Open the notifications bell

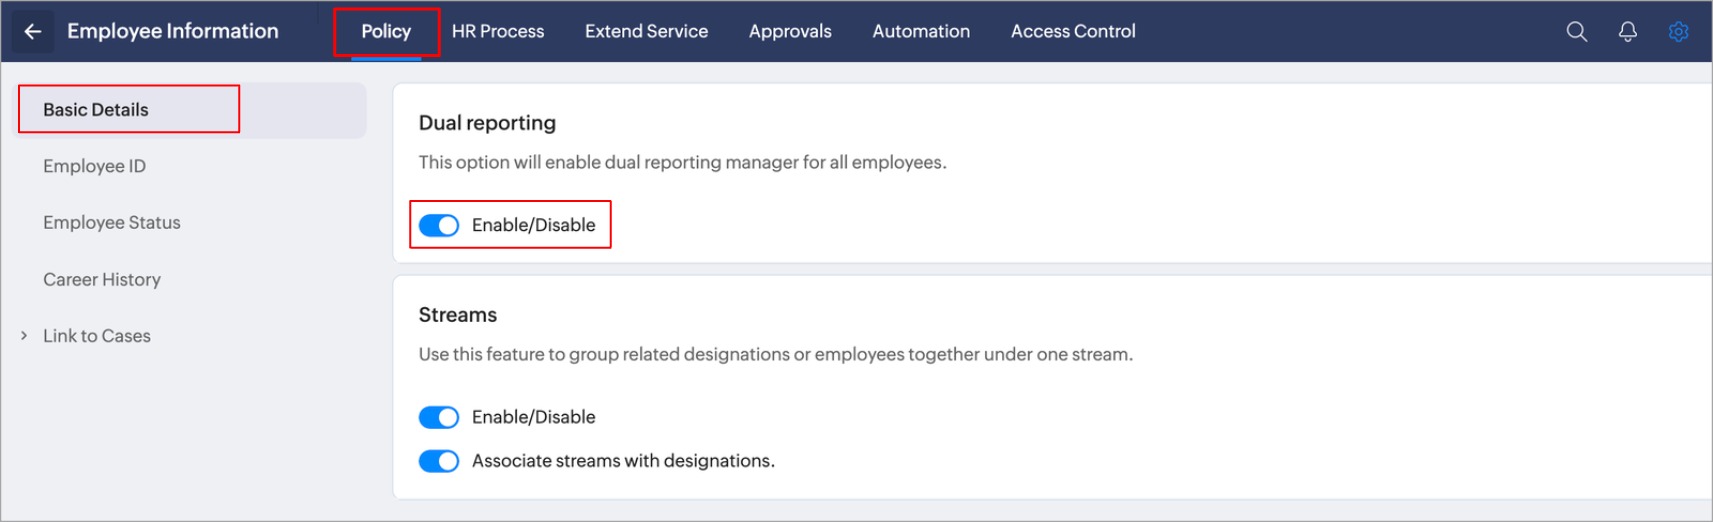(1627, 32)
